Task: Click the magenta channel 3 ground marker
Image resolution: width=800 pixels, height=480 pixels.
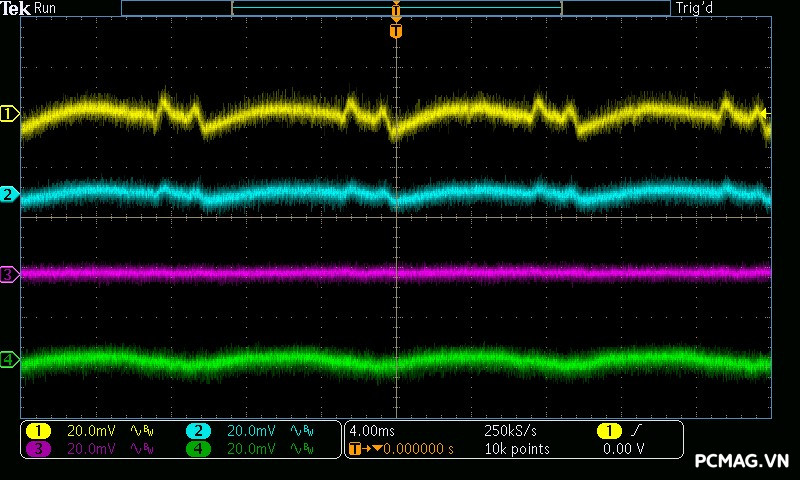Action: (10, 273)
